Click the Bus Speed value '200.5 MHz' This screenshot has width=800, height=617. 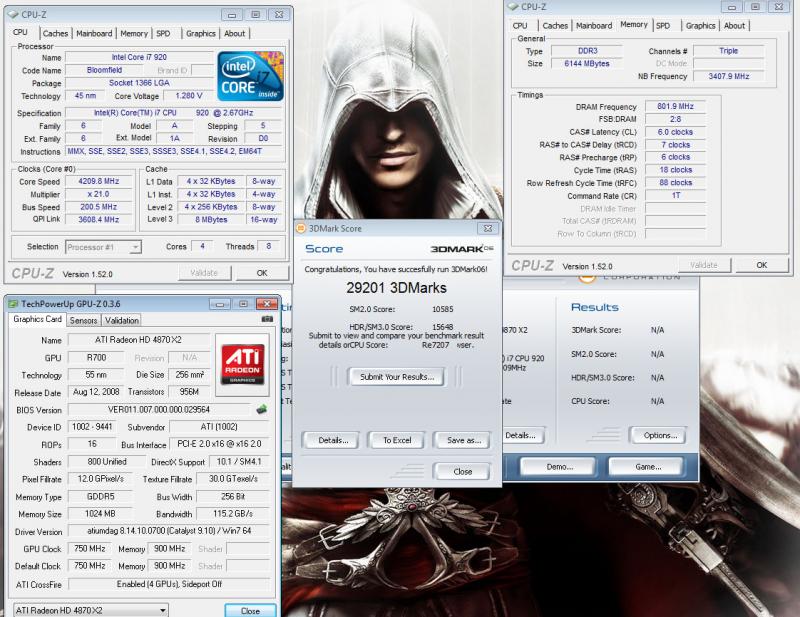click(98, 207)
